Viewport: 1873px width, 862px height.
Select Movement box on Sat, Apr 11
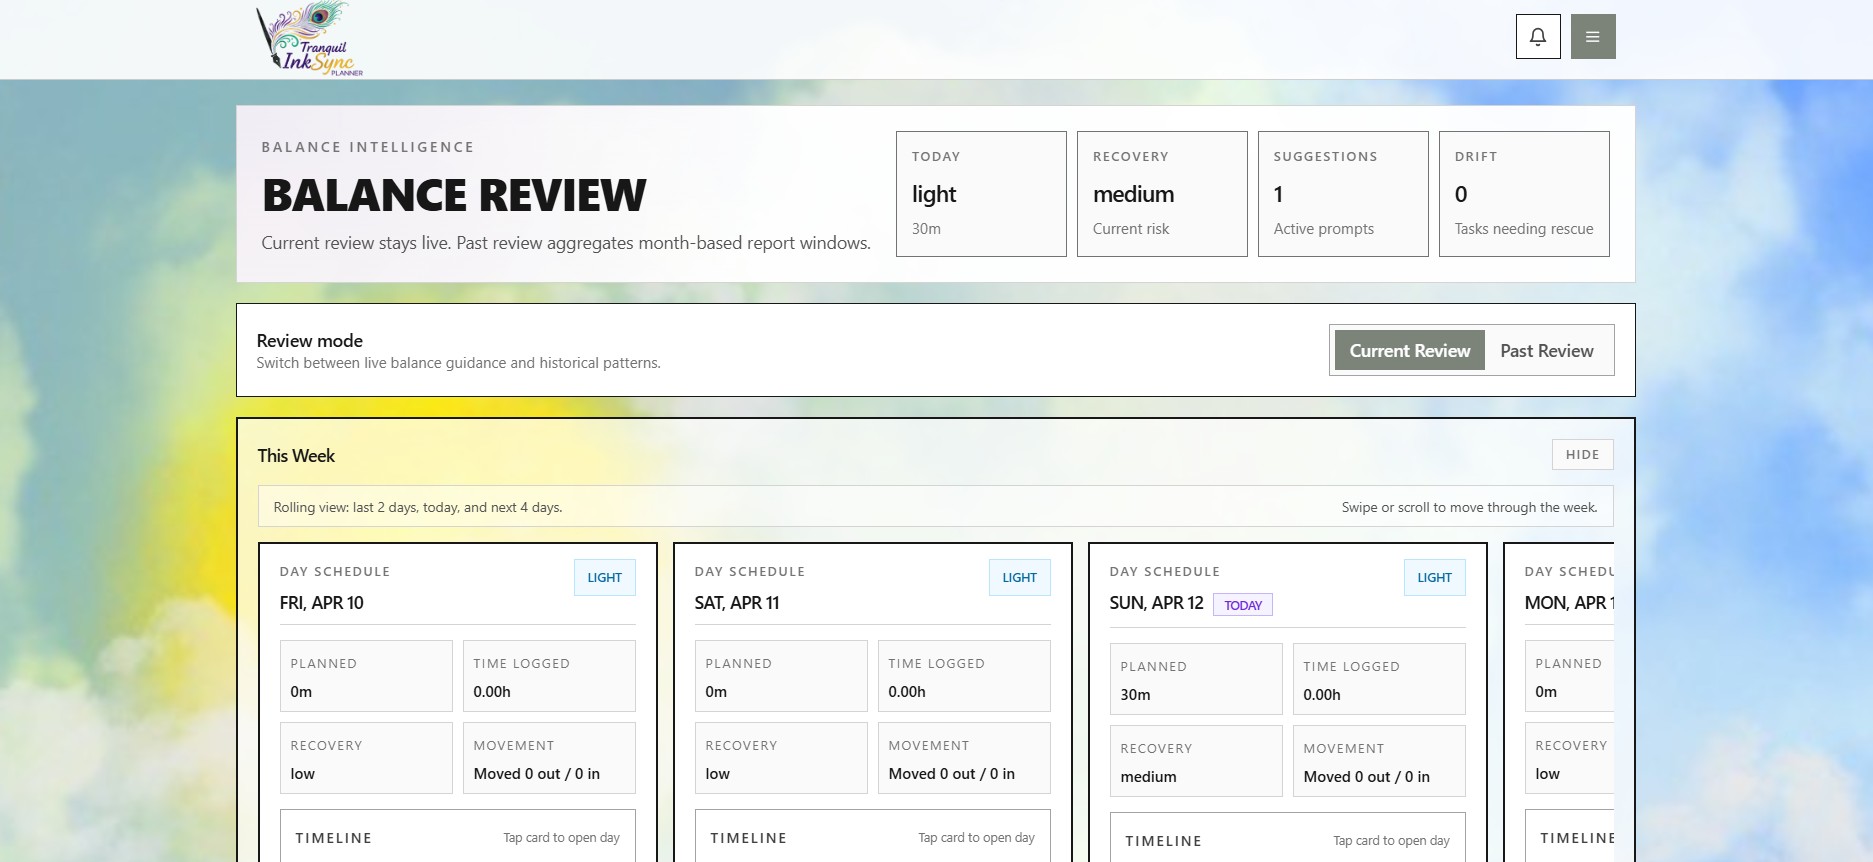(964, 758)
